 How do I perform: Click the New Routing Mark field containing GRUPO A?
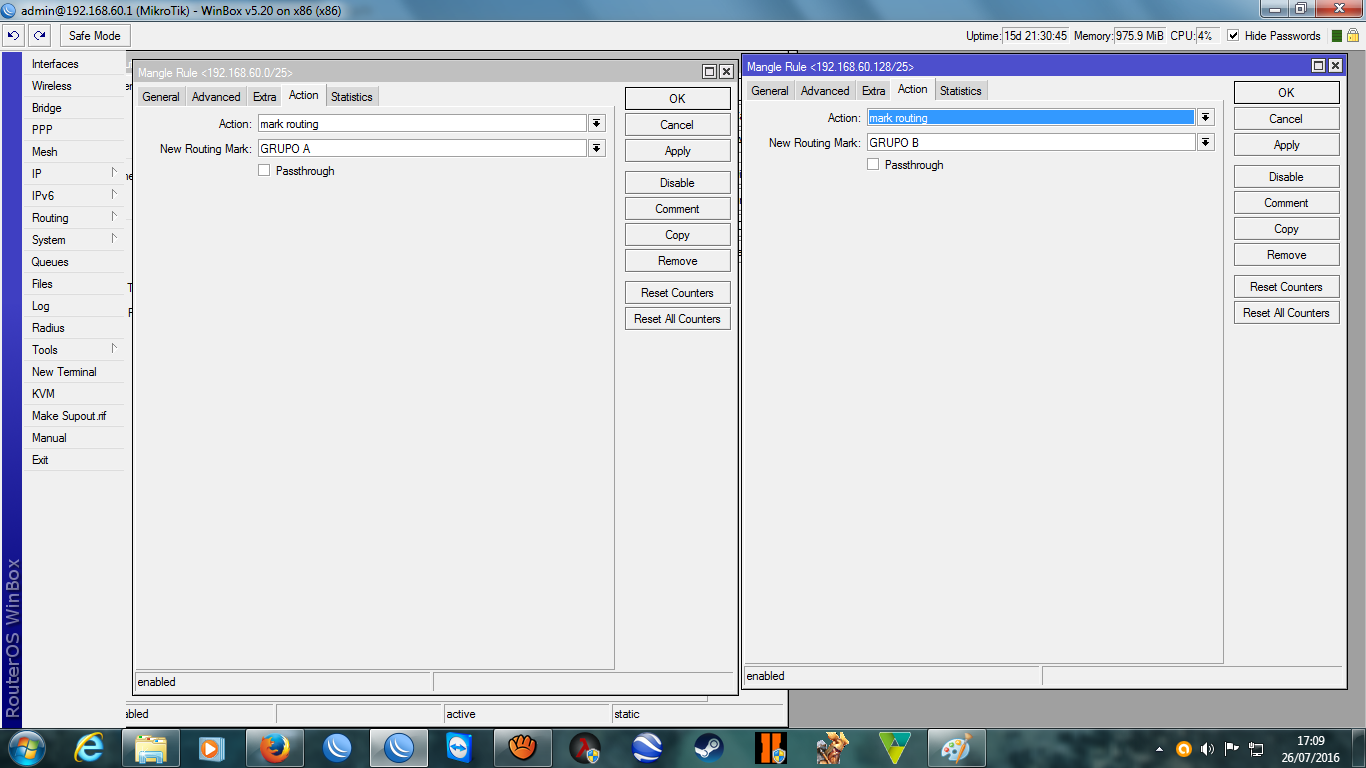click(421, 148)
